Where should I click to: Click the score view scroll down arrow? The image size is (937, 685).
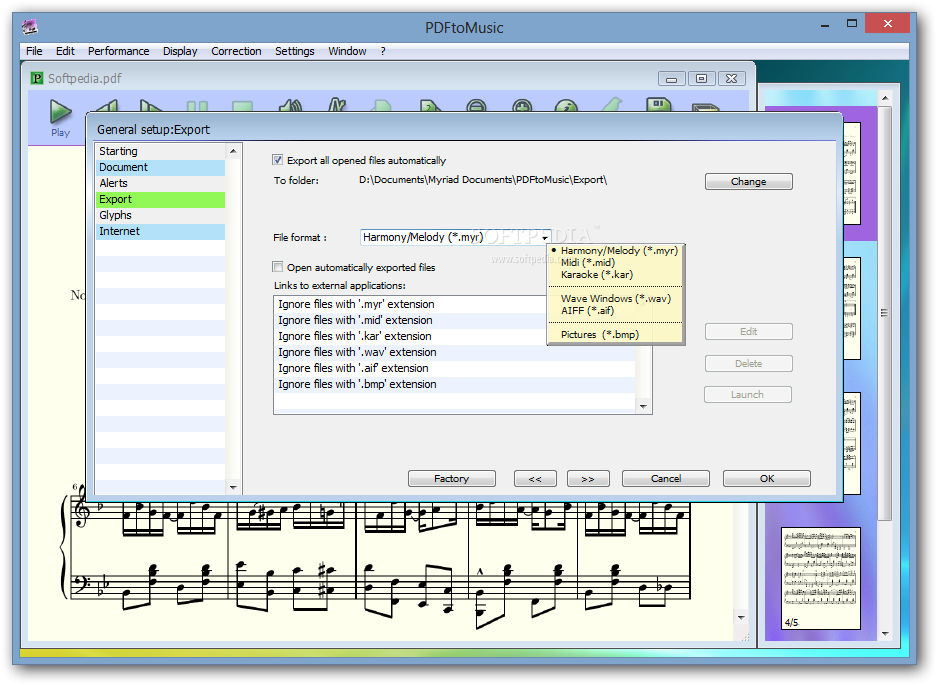tap(741, 617)
